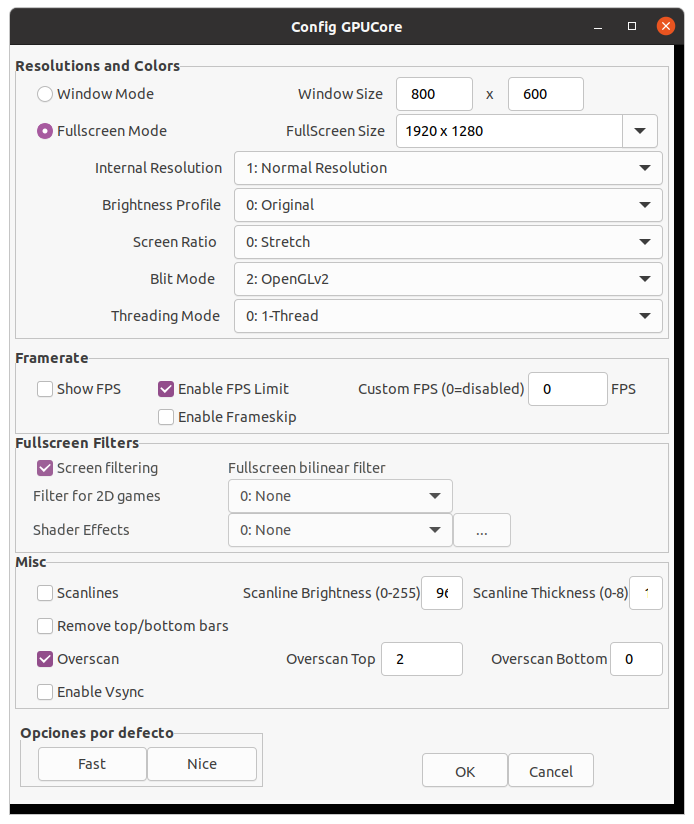694x824 pixels.
Task: Expand the Blit Mode dropdown
Action: (448, 279)
